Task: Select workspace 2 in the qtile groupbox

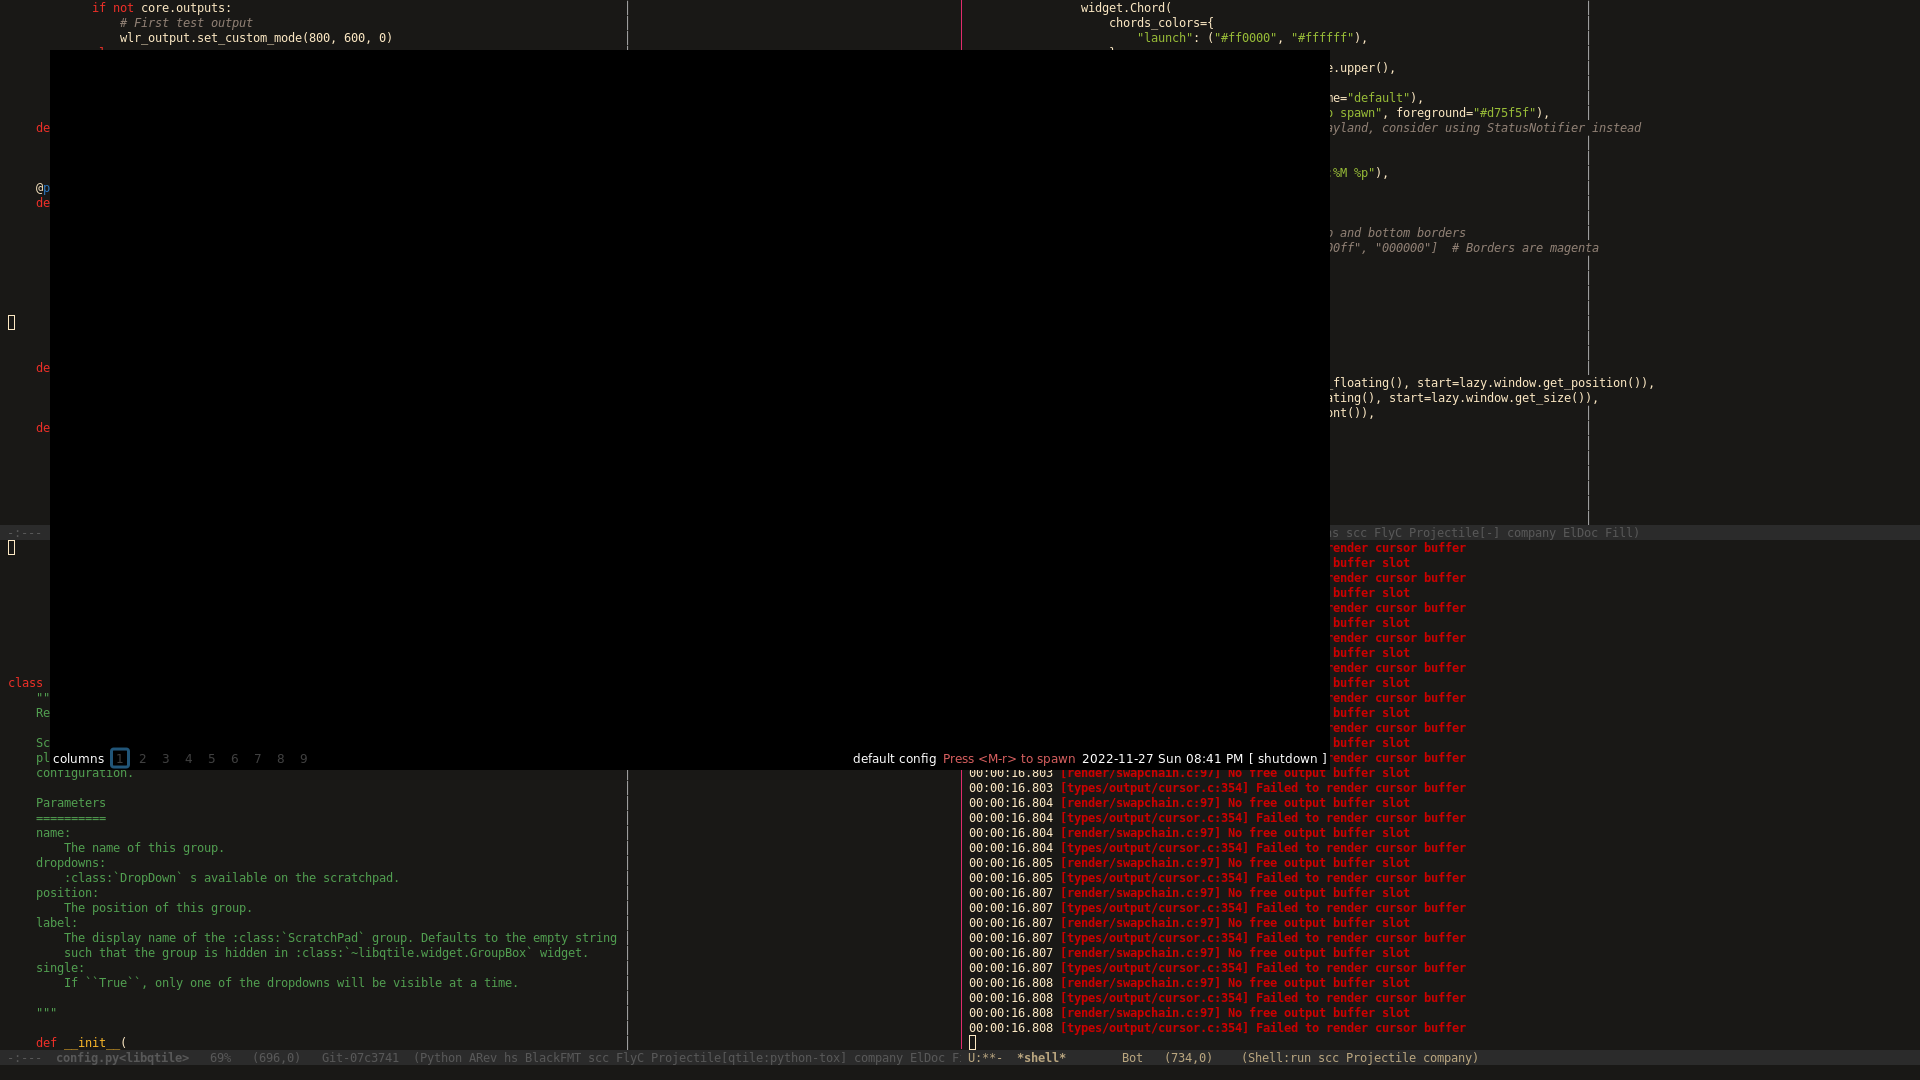Action: click(x=143, y=758)
